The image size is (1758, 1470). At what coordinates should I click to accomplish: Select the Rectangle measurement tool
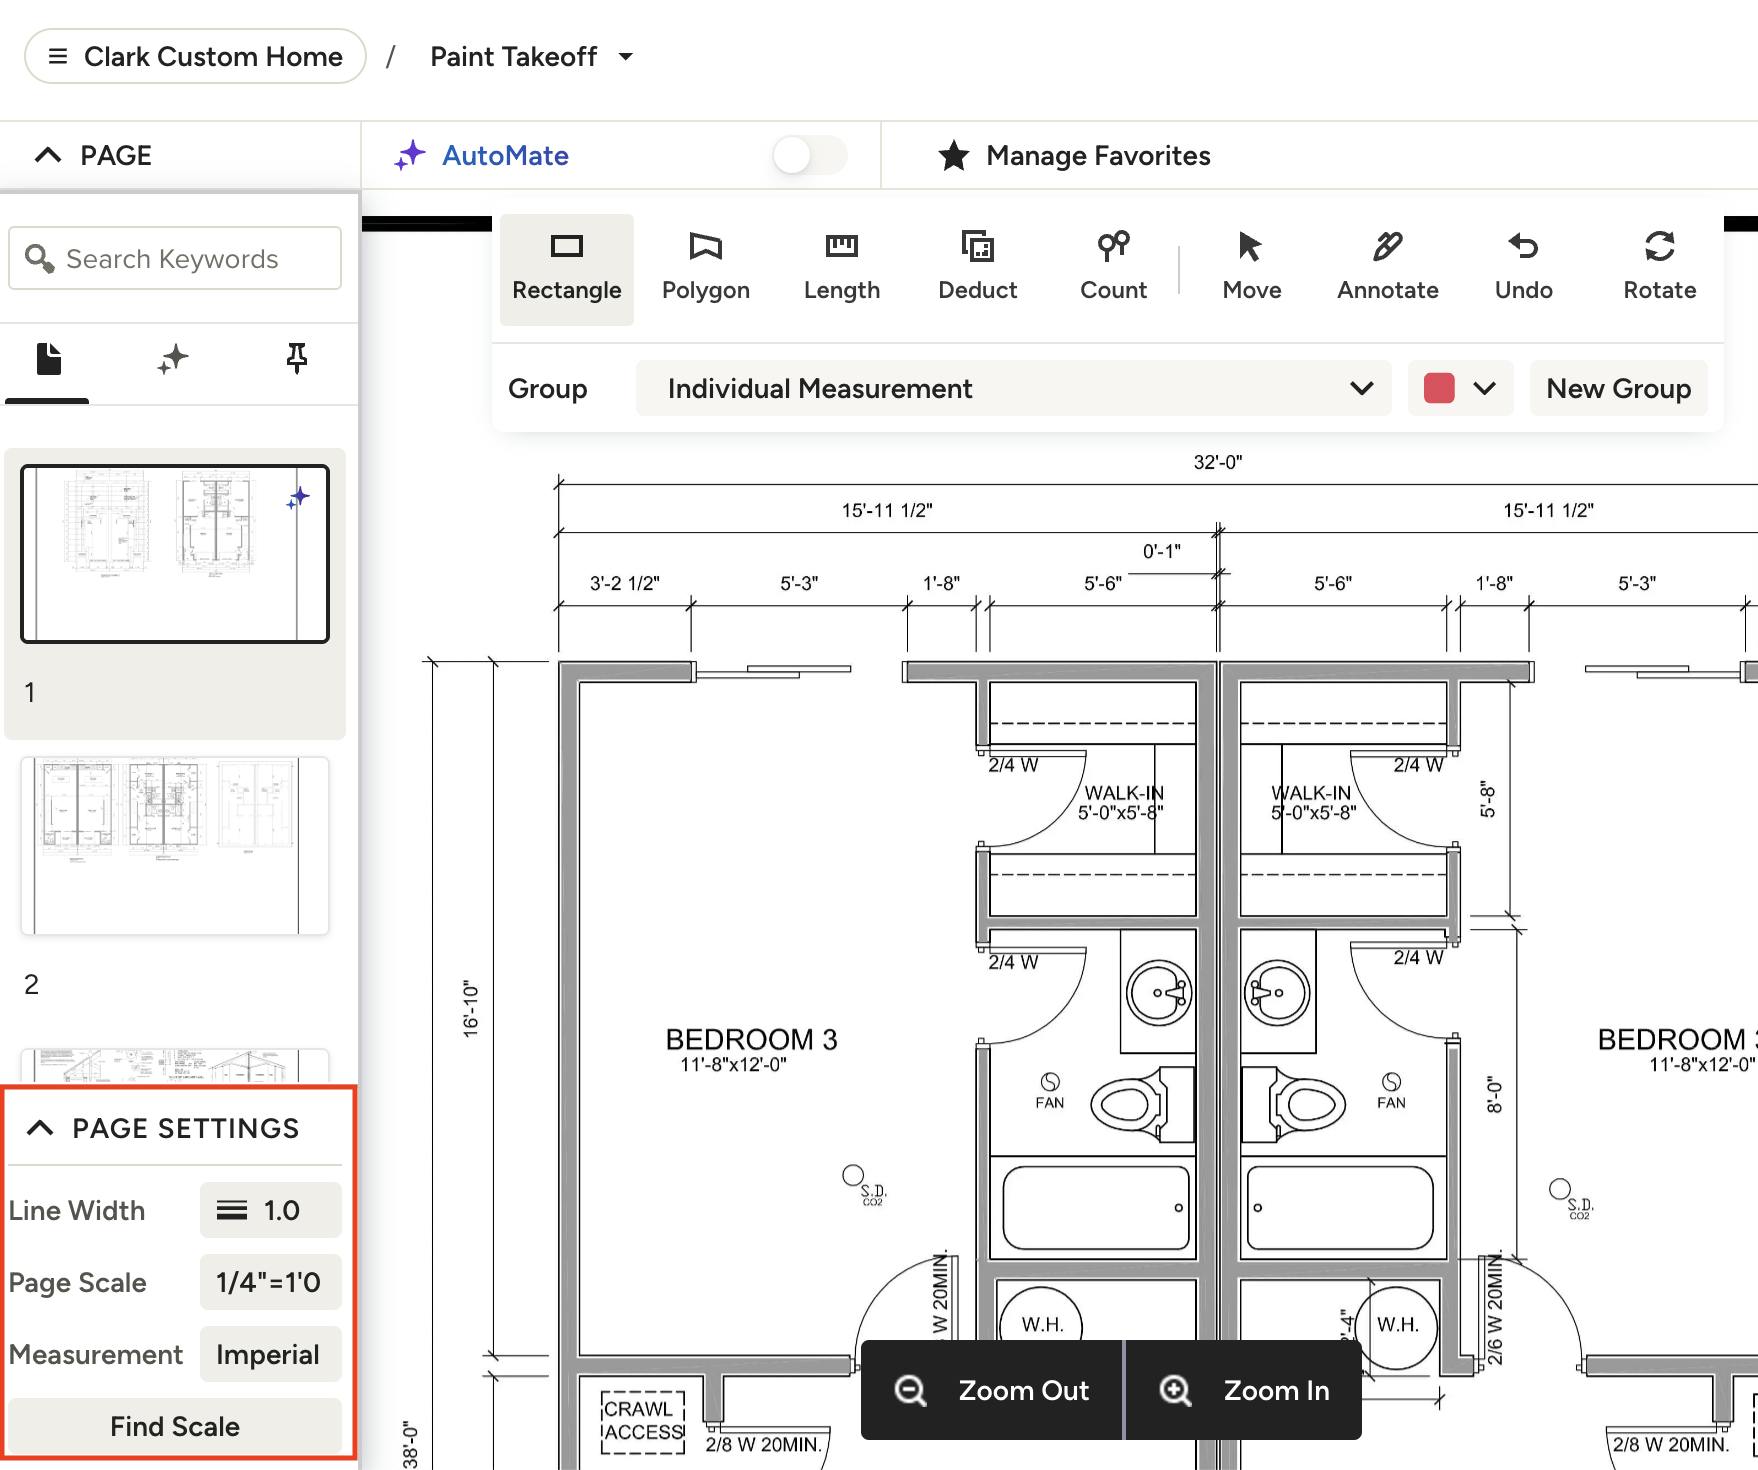point(566,268)
